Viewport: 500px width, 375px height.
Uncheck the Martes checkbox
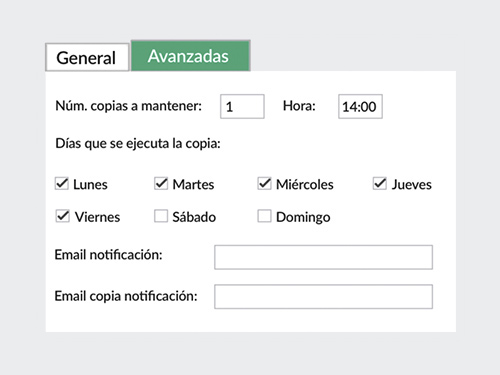161,184
